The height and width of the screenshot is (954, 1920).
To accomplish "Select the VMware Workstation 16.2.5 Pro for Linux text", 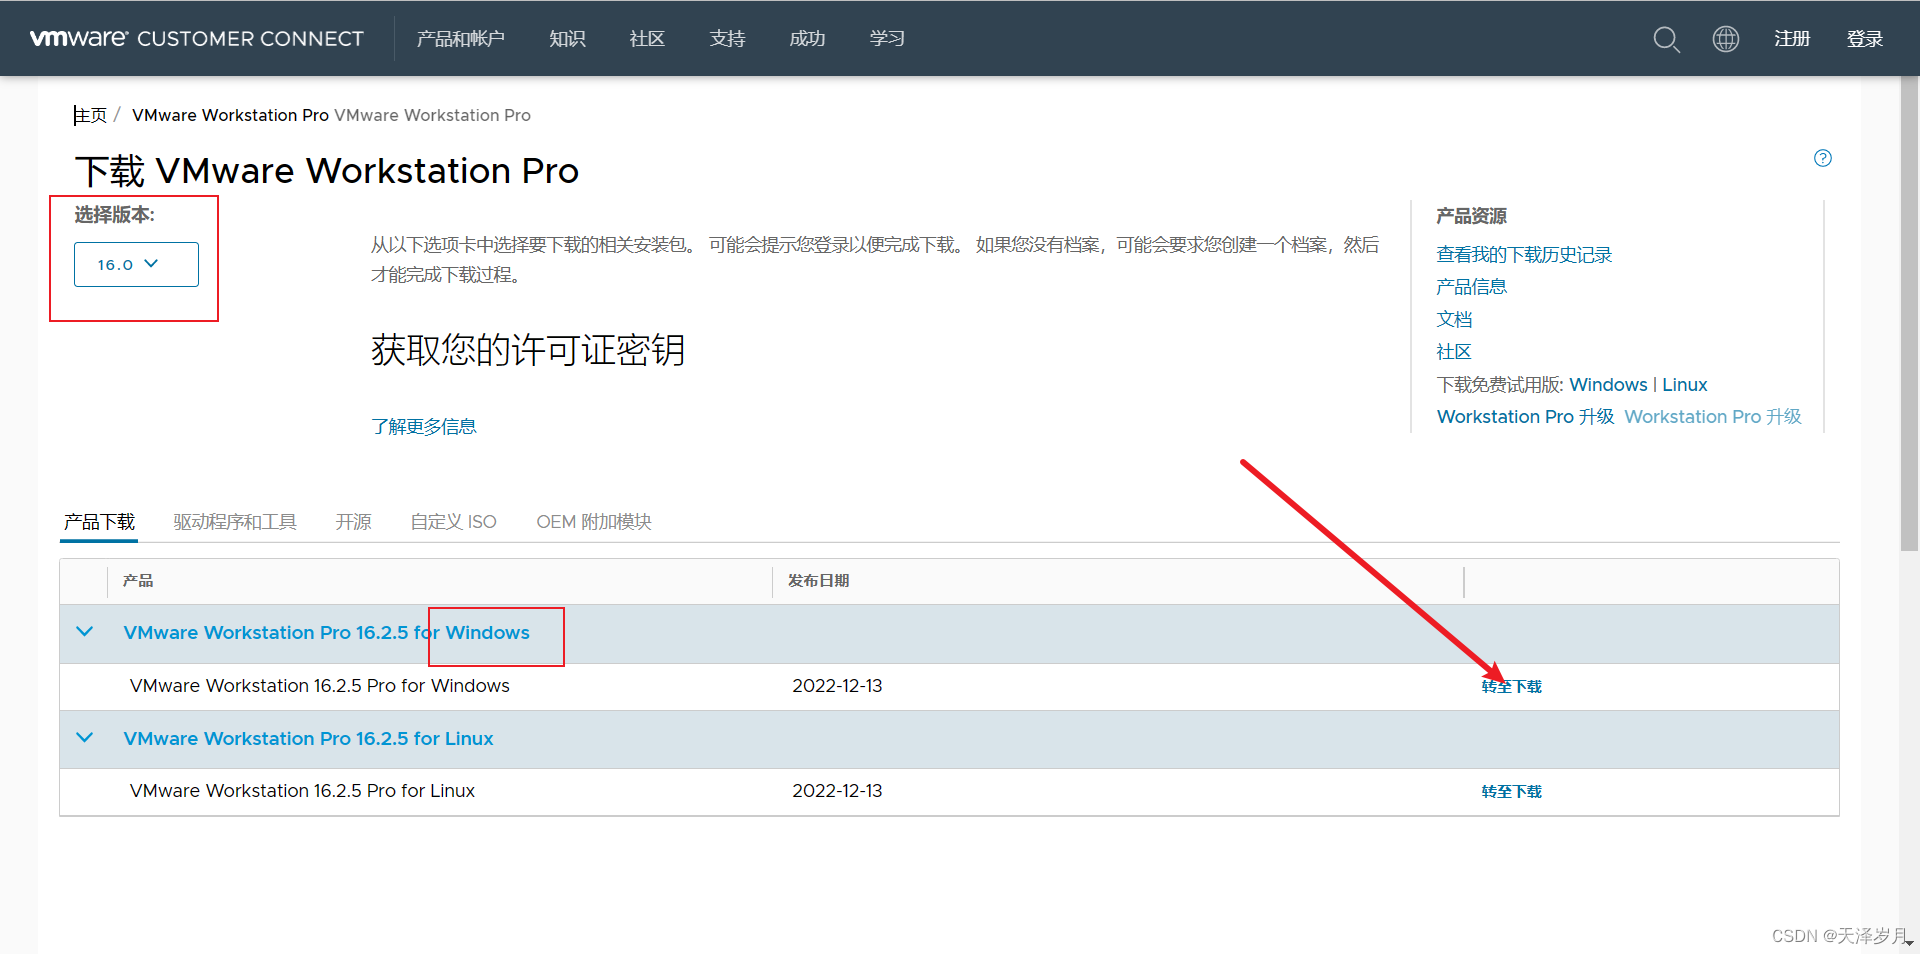I will click(x=302, y=791).
